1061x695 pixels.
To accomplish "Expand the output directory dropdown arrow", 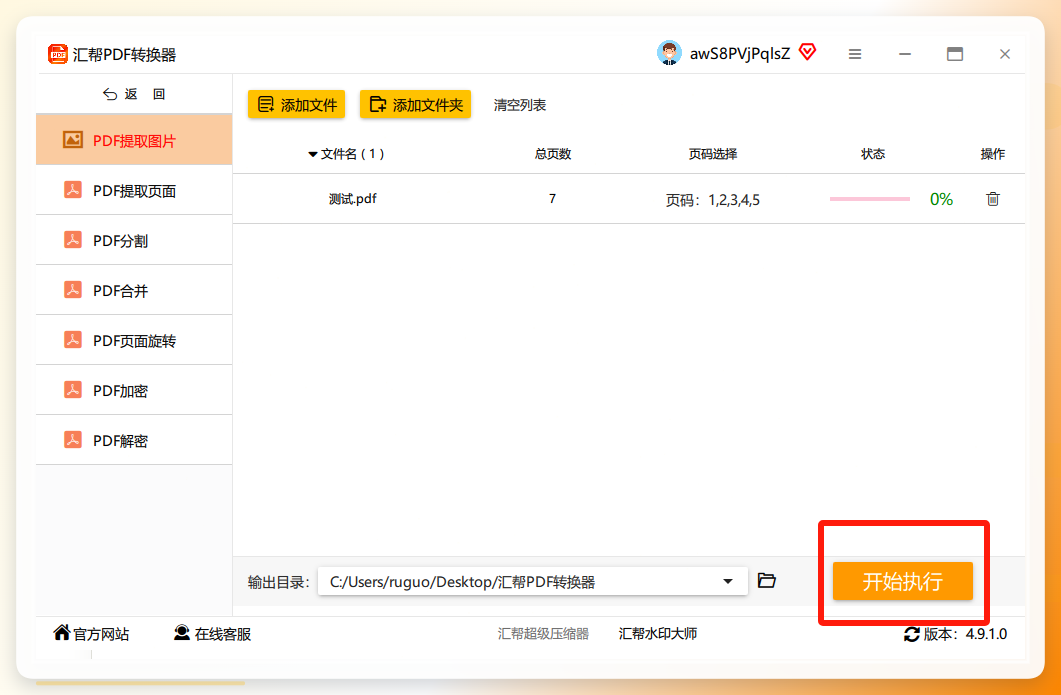I will pos(728,581).
